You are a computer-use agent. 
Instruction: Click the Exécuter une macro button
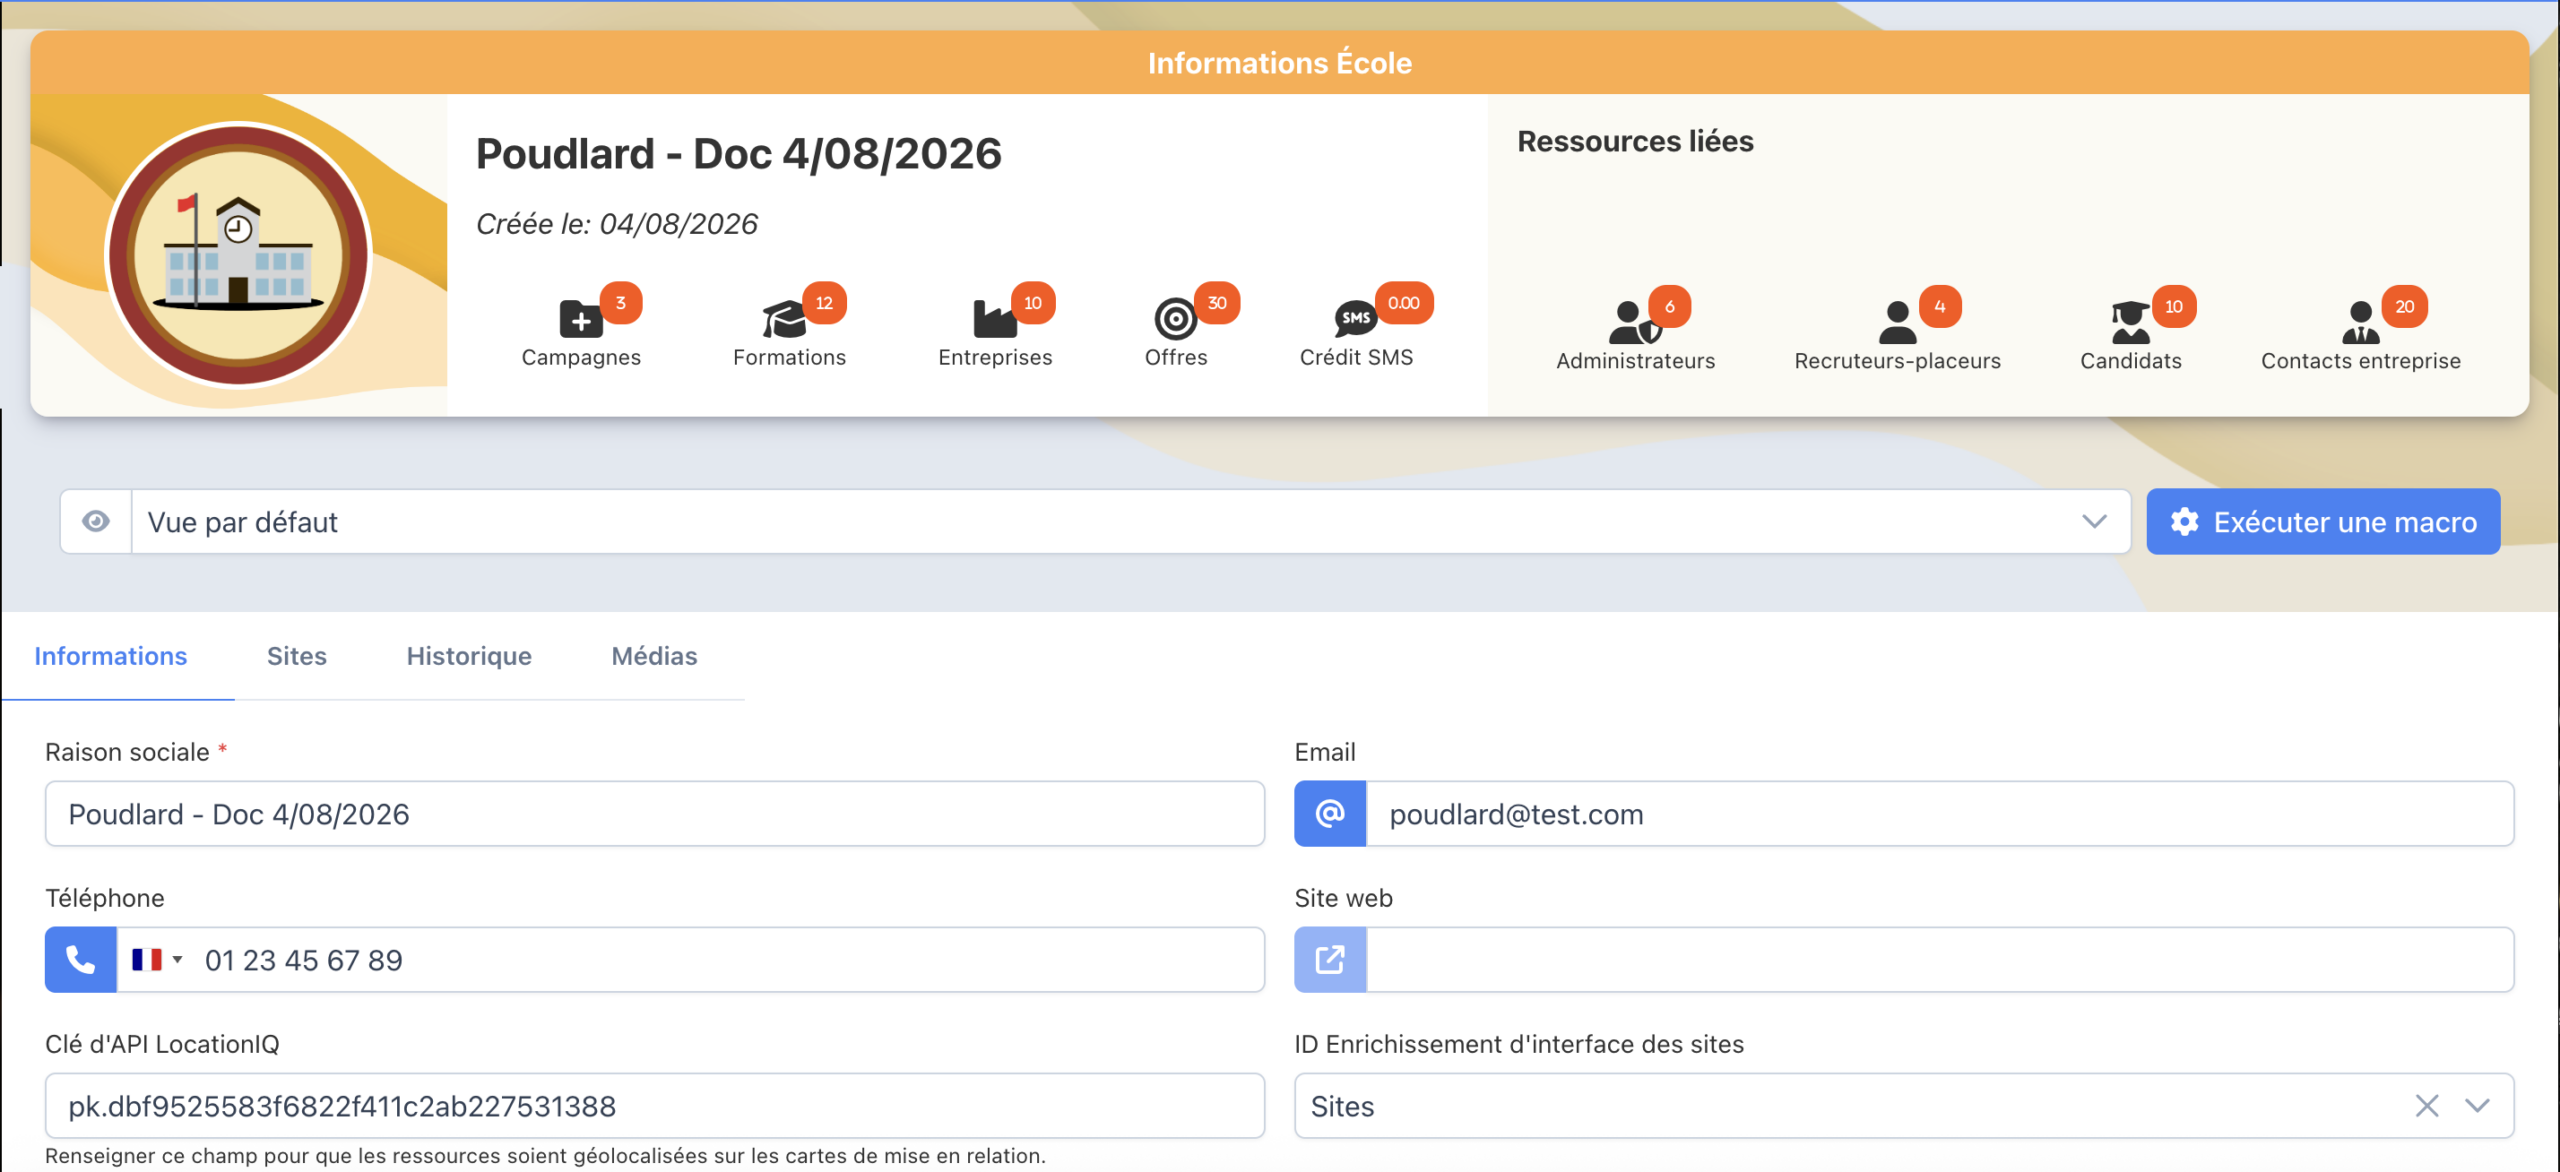coord(2324,521)
